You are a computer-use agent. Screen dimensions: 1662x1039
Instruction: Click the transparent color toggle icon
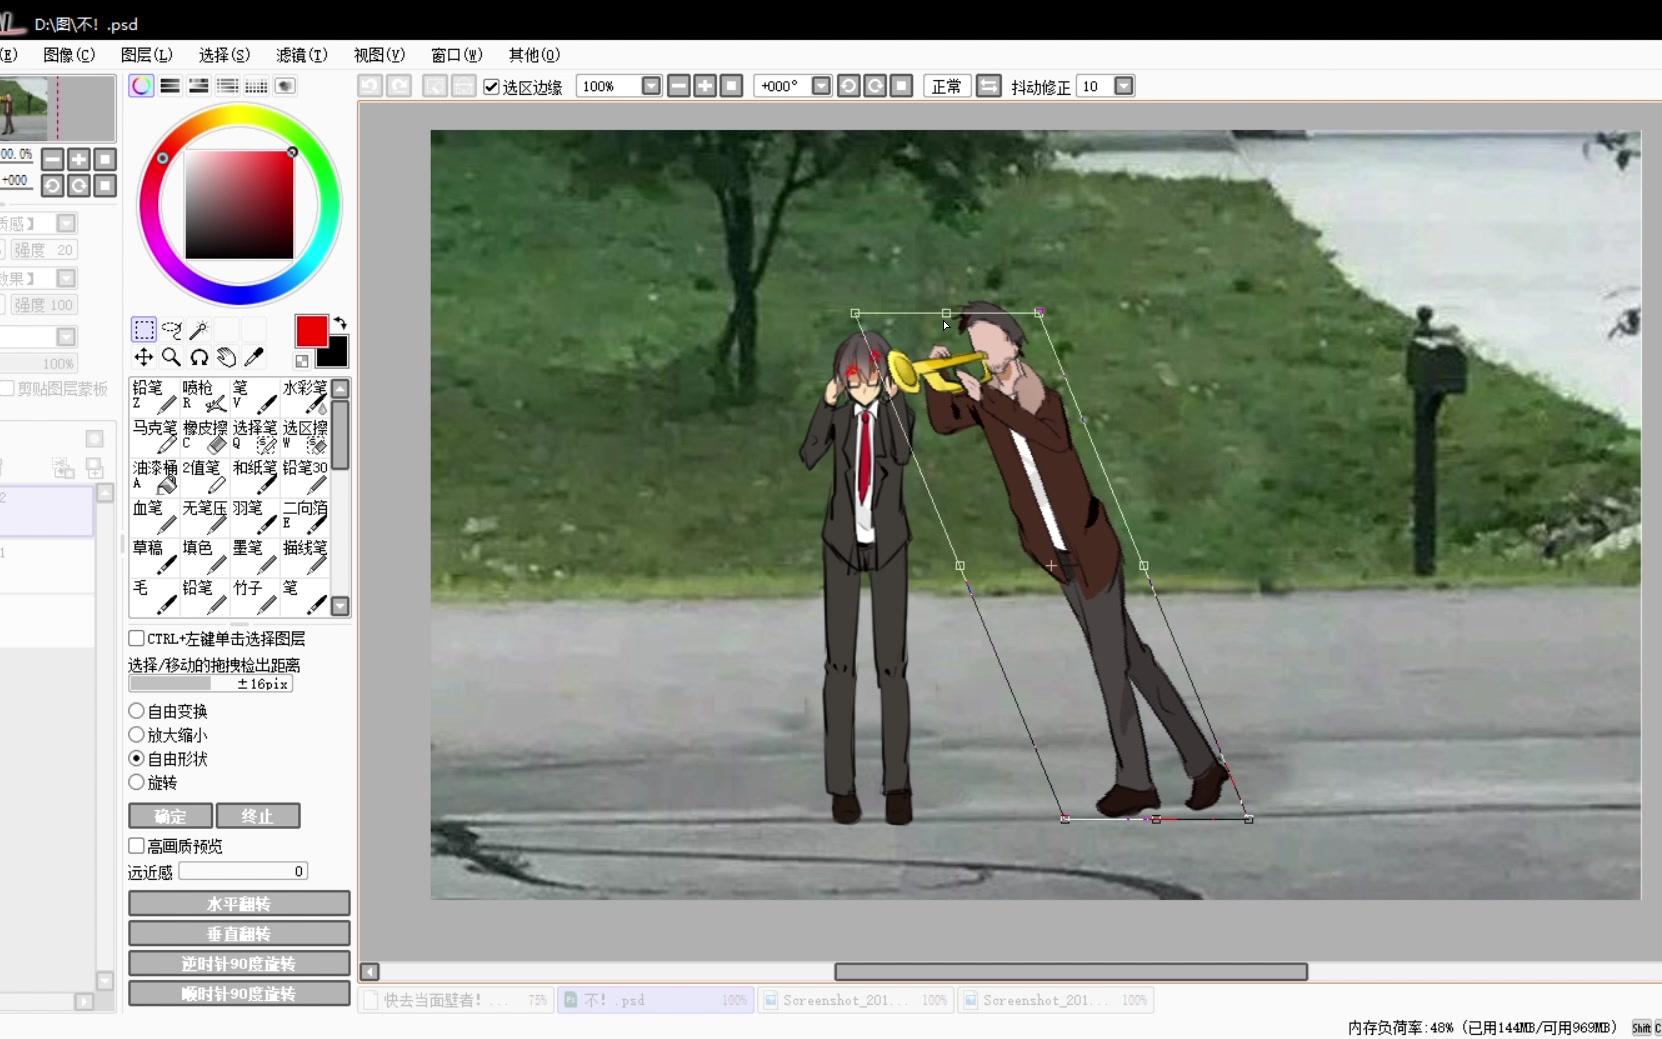pyautogui.click(x=302, y=361)
